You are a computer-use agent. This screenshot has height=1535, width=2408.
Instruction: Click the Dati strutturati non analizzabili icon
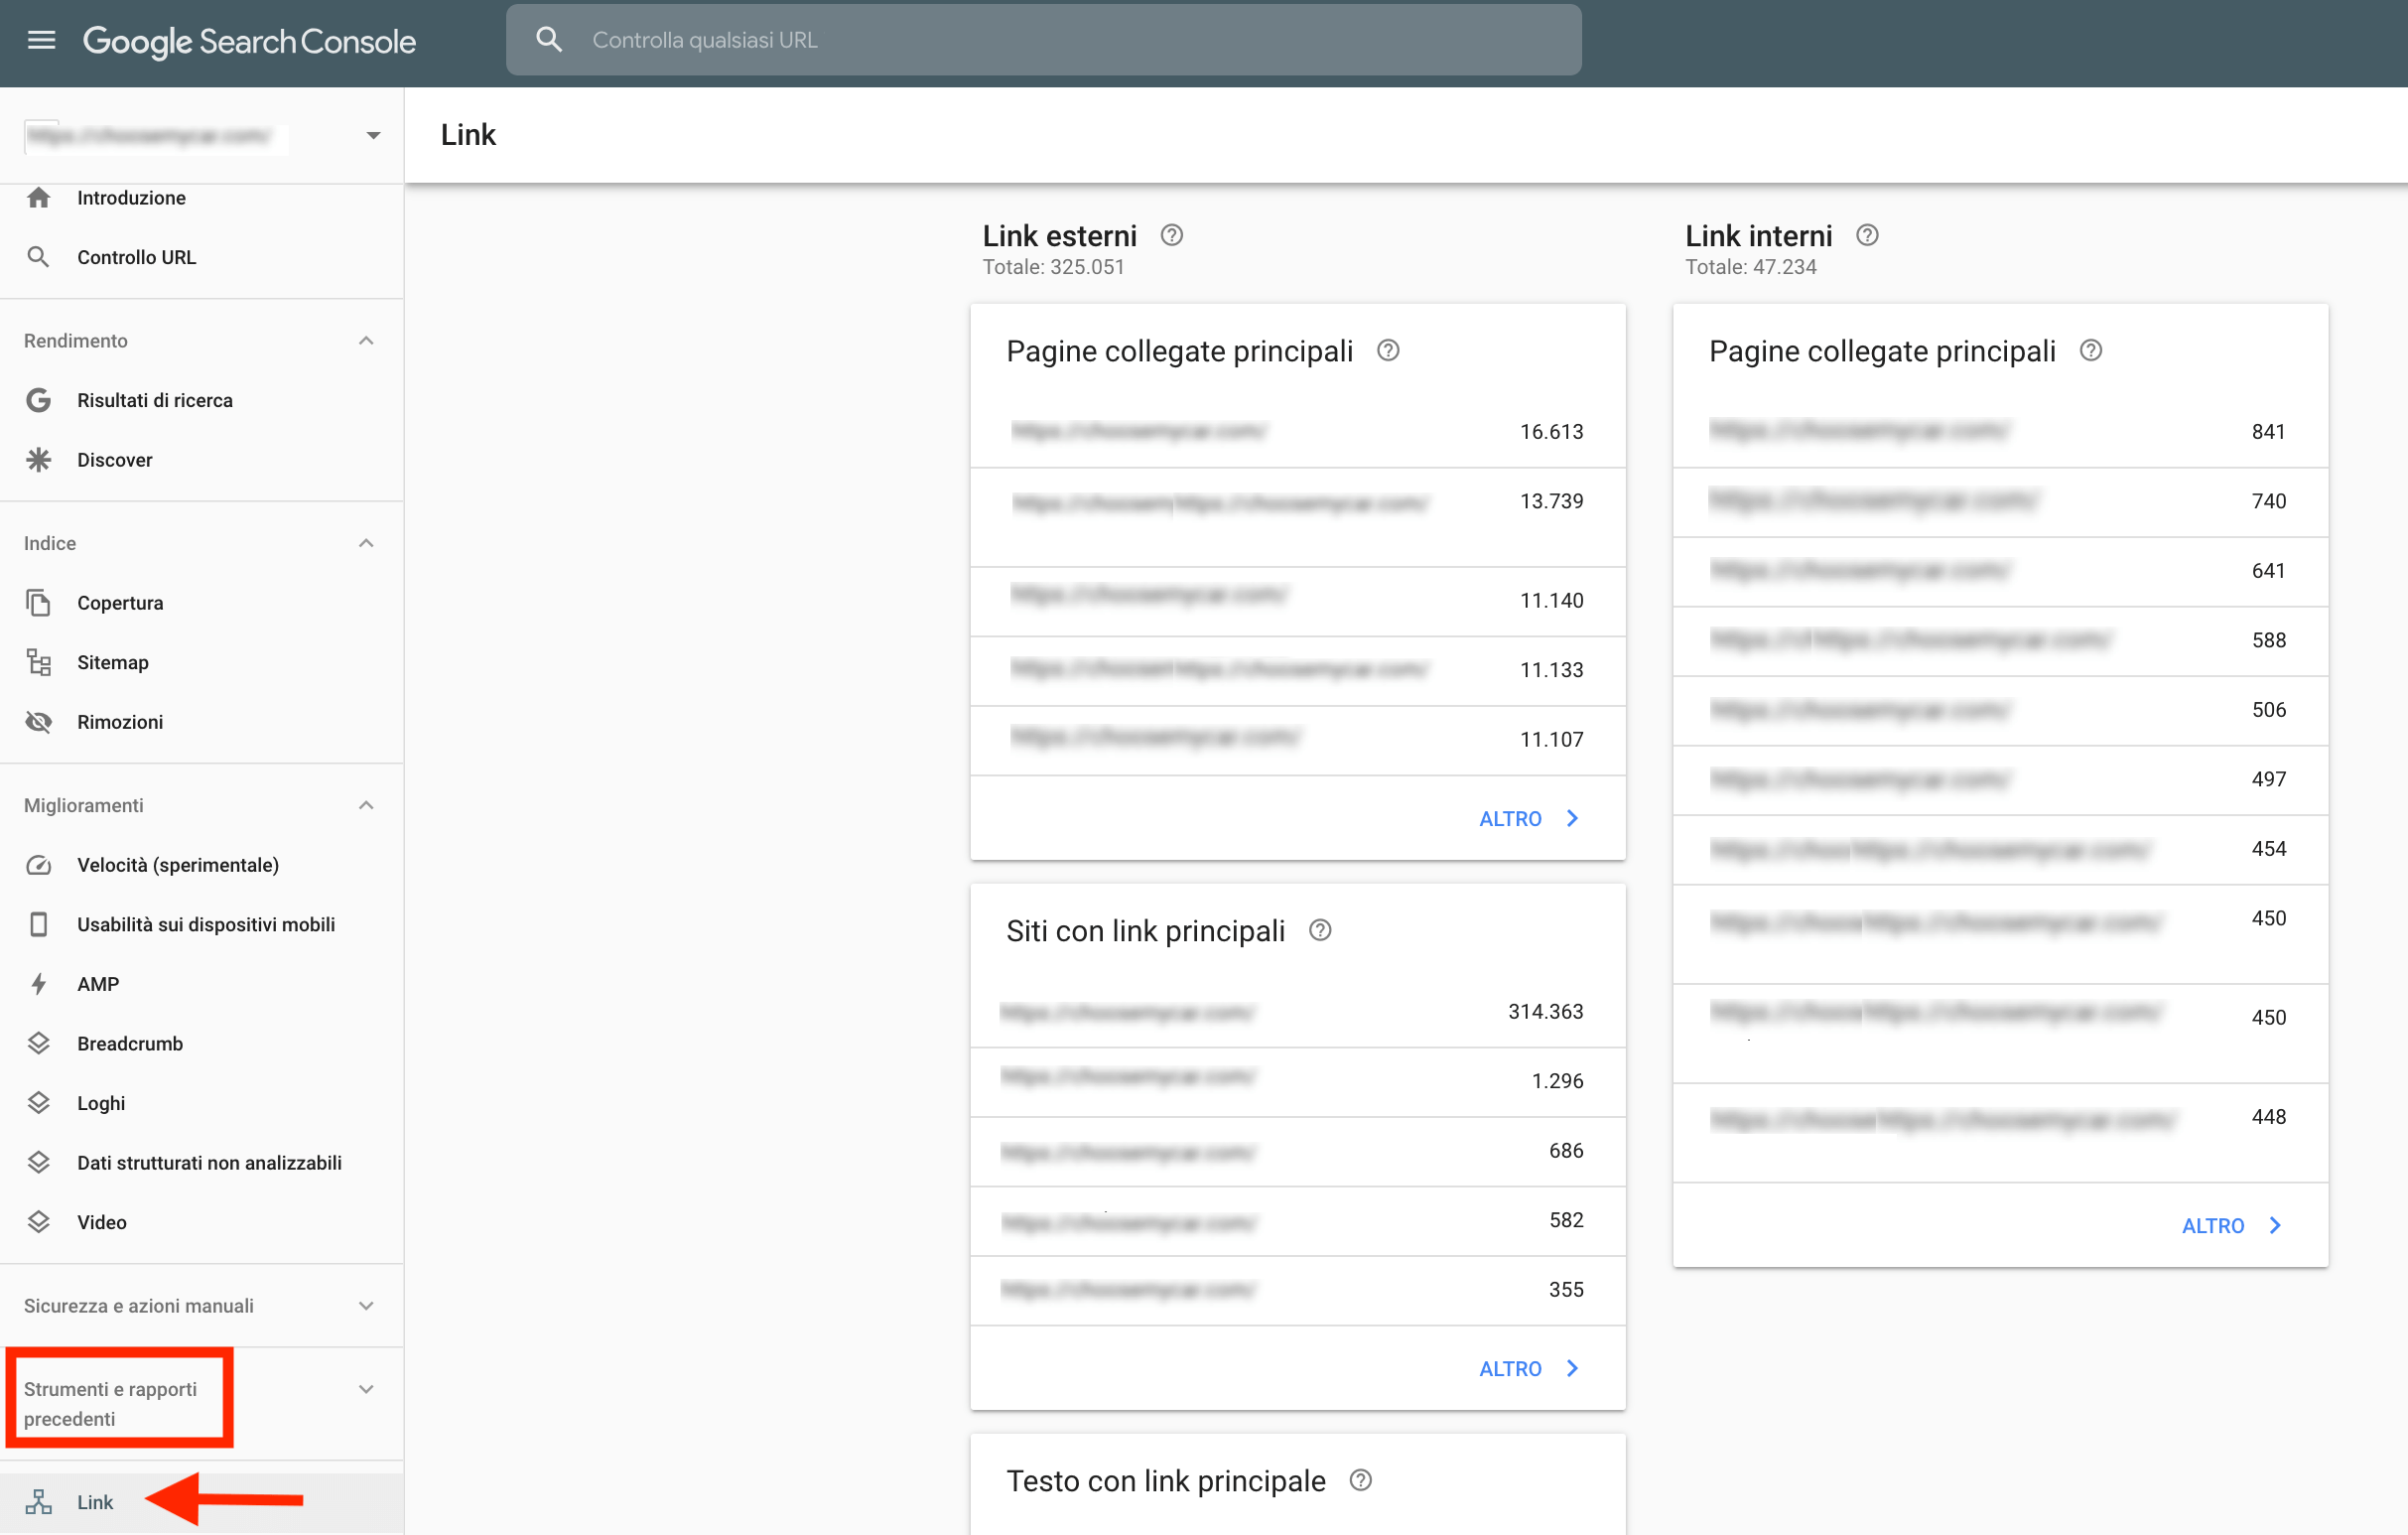click(x=39, y=1162)
